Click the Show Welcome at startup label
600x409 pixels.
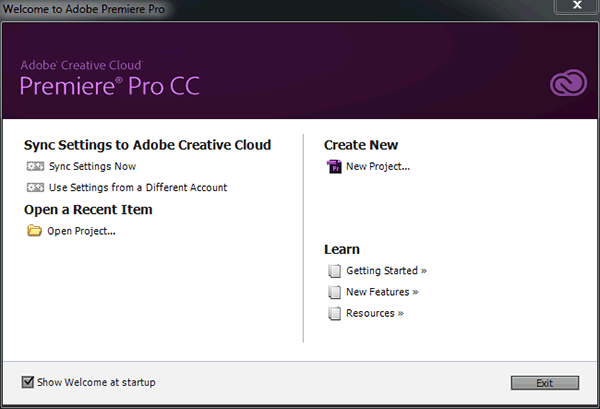[96, 382]
